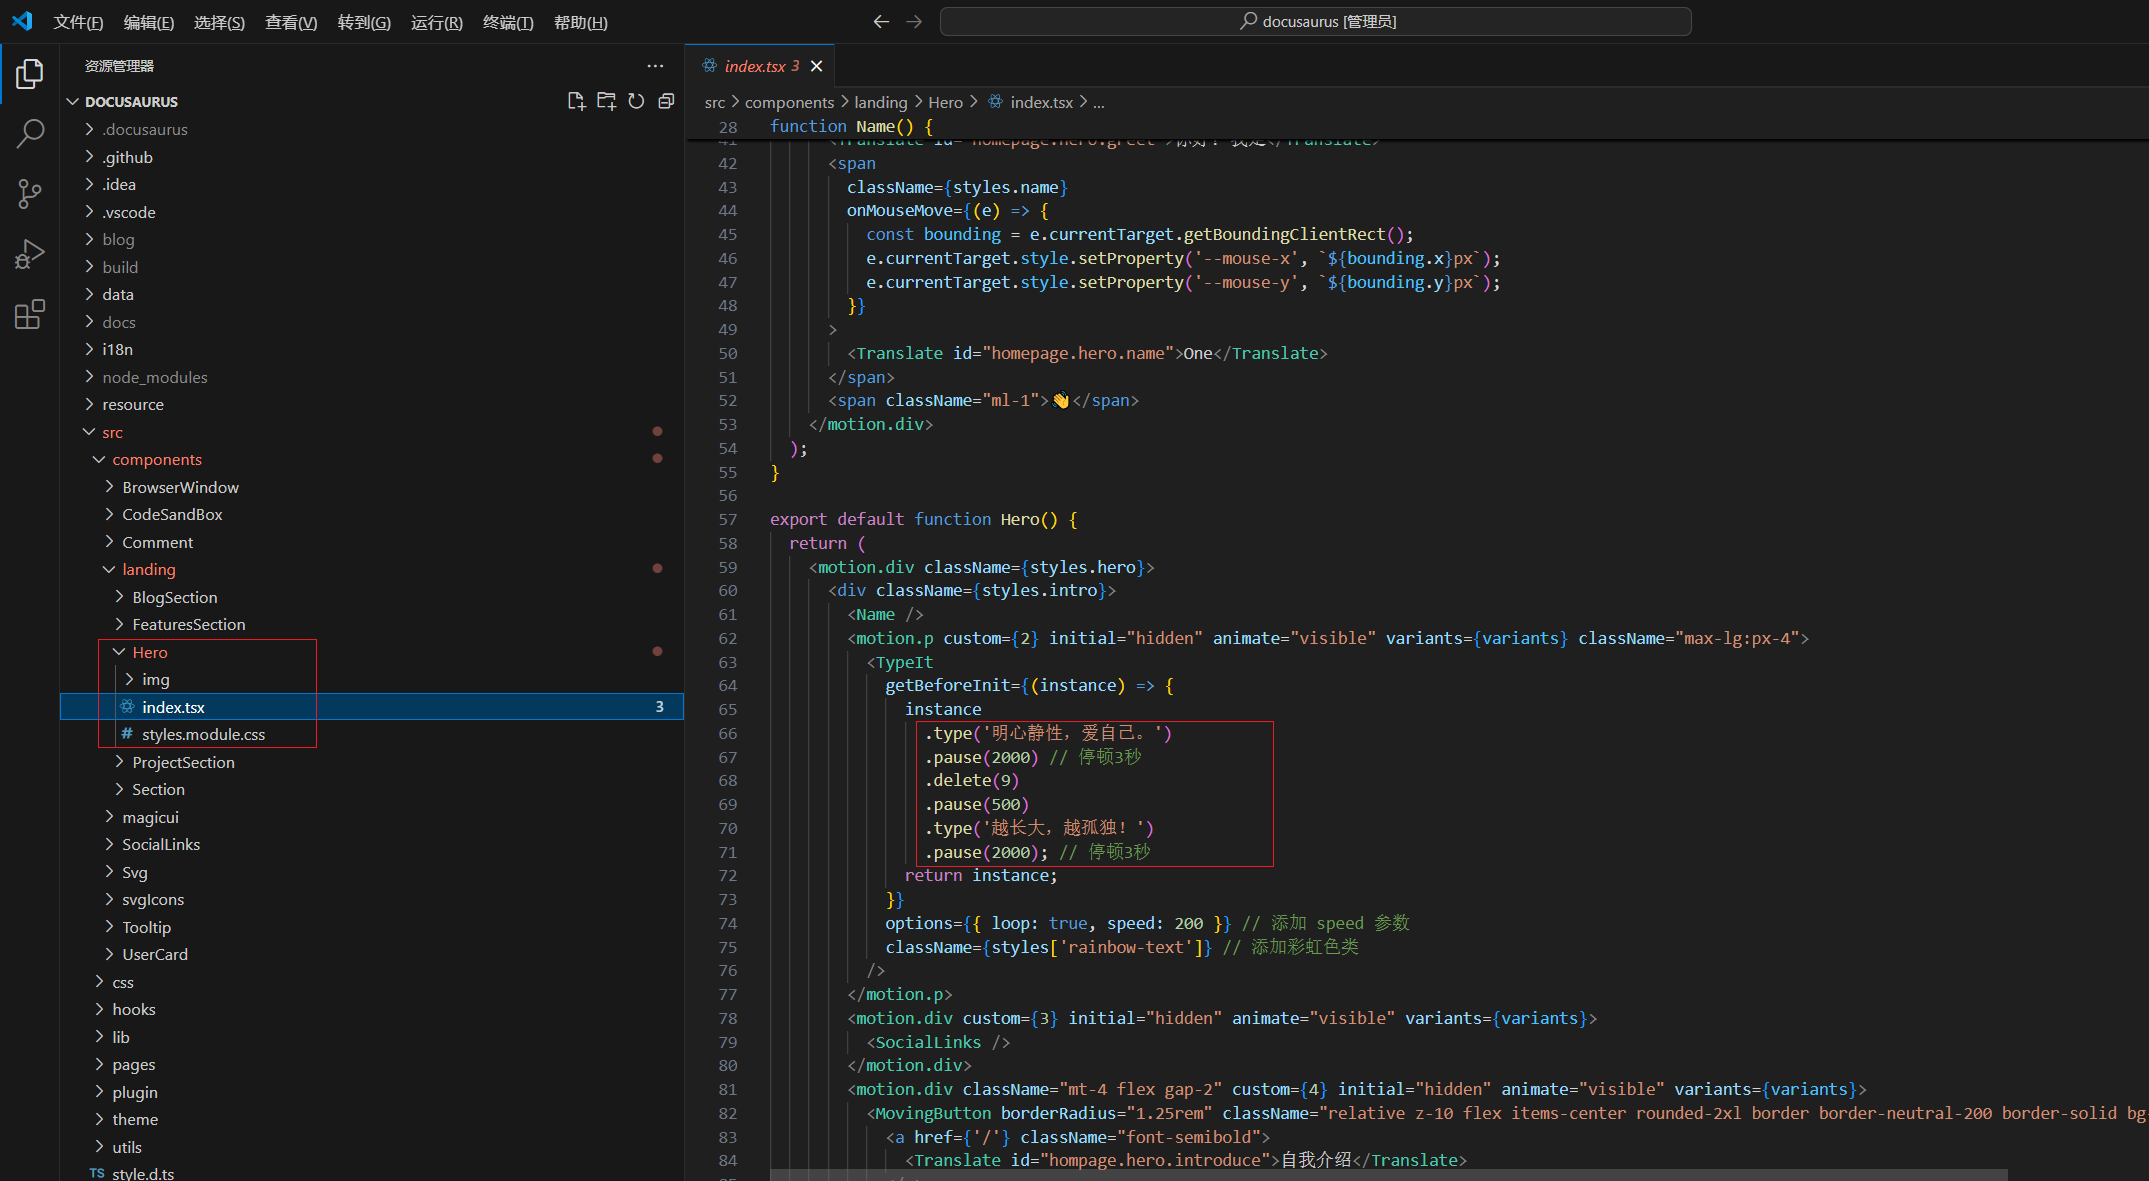
Task: Click the docusaurus command center search box
Action: tap(1316, 21)
